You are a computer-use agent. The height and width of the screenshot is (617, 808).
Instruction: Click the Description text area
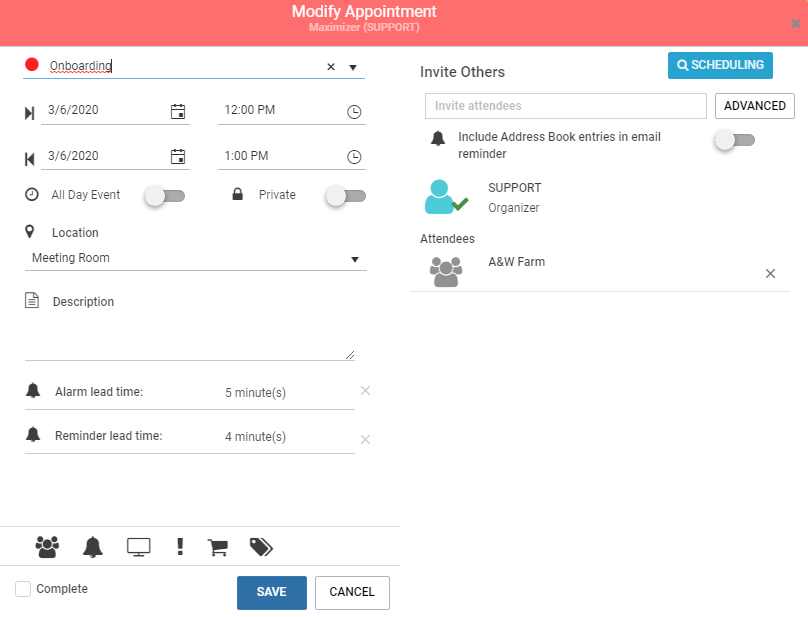pyautogui.click(x=190, y=336)
